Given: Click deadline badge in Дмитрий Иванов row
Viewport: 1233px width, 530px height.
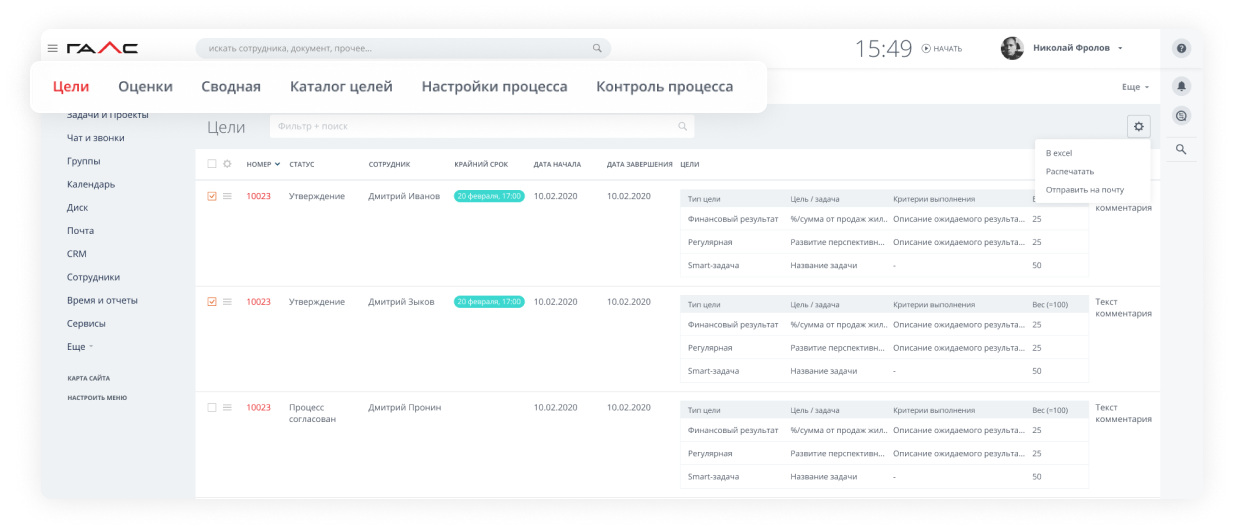Looking at the screenshot, I should tap(489, 196).
